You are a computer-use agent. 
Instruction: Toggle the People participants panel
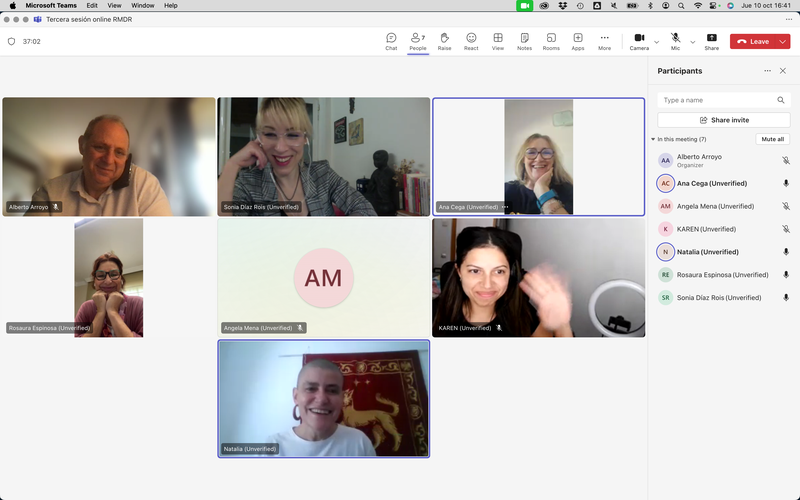click(418, 41)
